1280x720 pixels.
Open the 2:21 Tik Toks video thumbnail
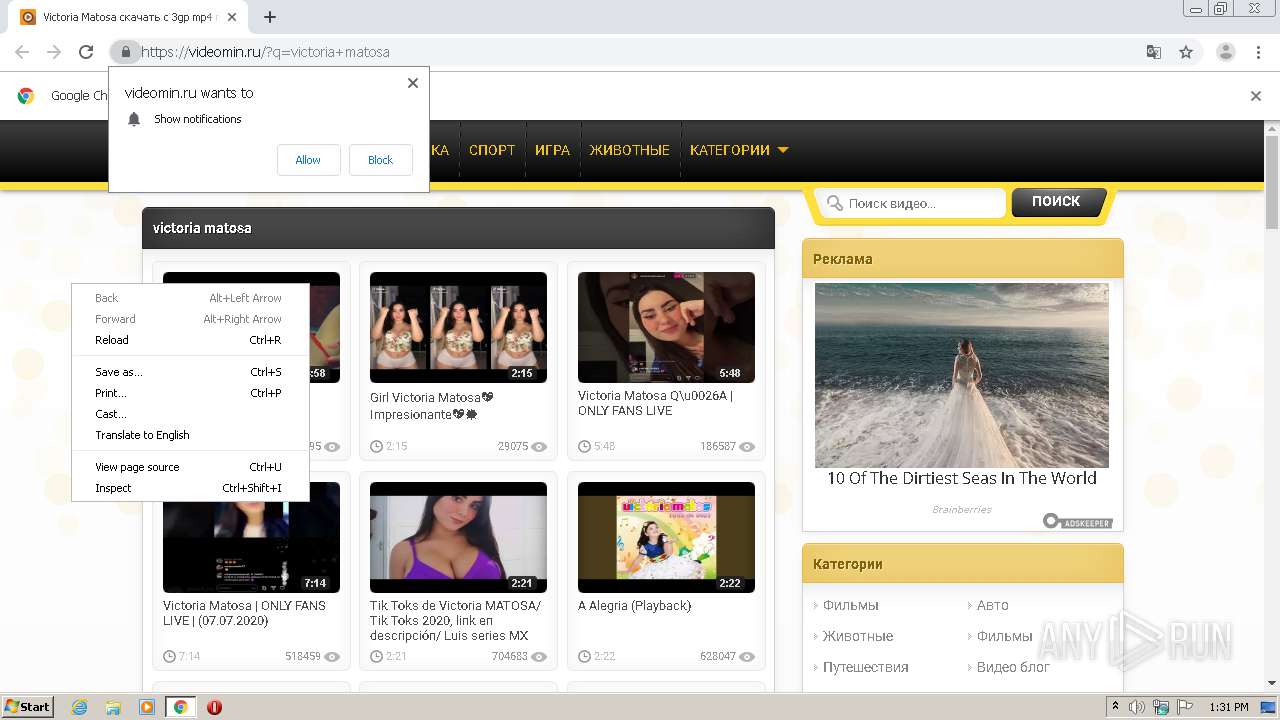[458, 537]
